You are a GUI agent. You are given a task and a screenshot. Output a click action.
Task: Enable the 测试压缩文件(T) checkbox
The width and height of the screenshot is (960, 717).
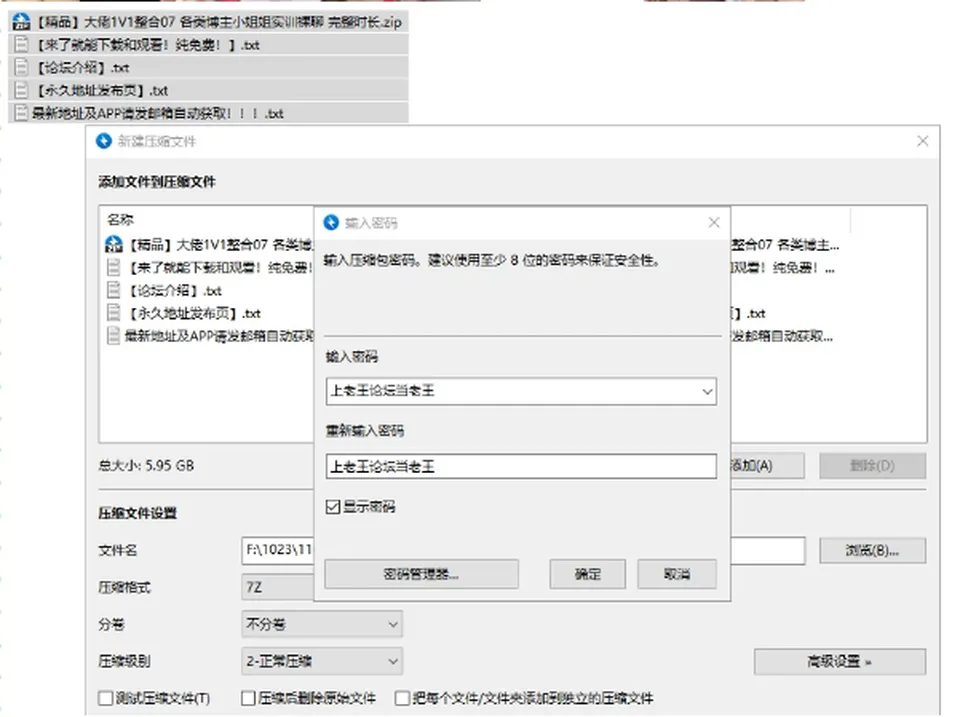click(x=105, y=698)
